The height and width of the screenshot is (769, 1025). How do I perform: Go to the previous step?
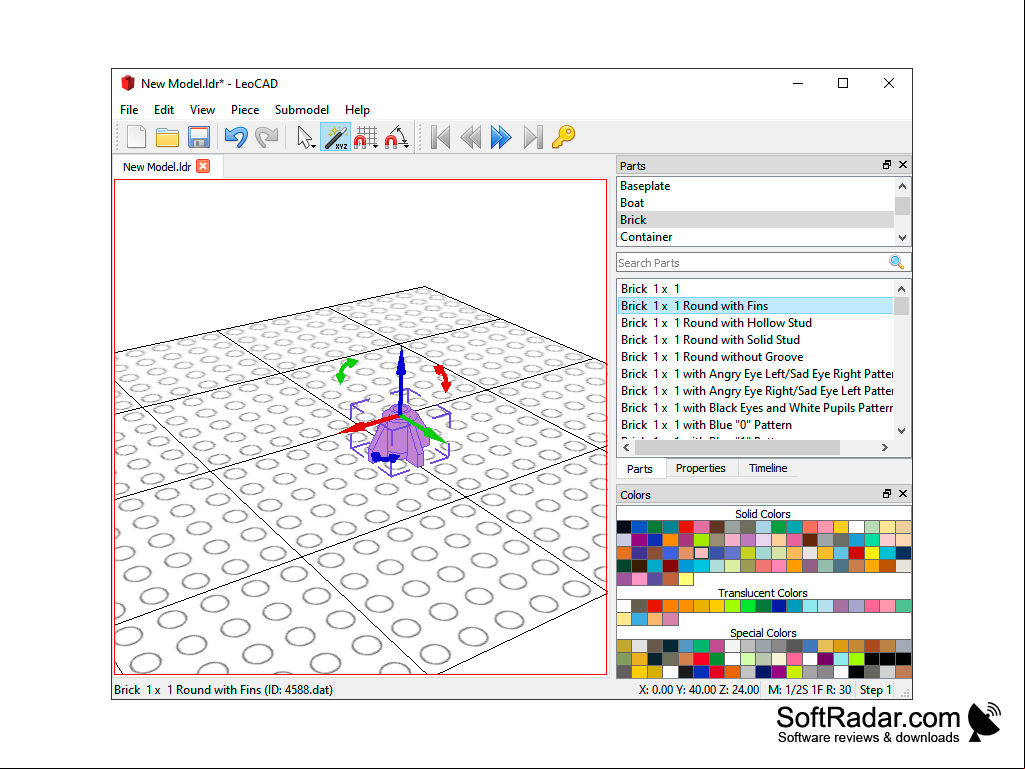click(x=471, y=137)
